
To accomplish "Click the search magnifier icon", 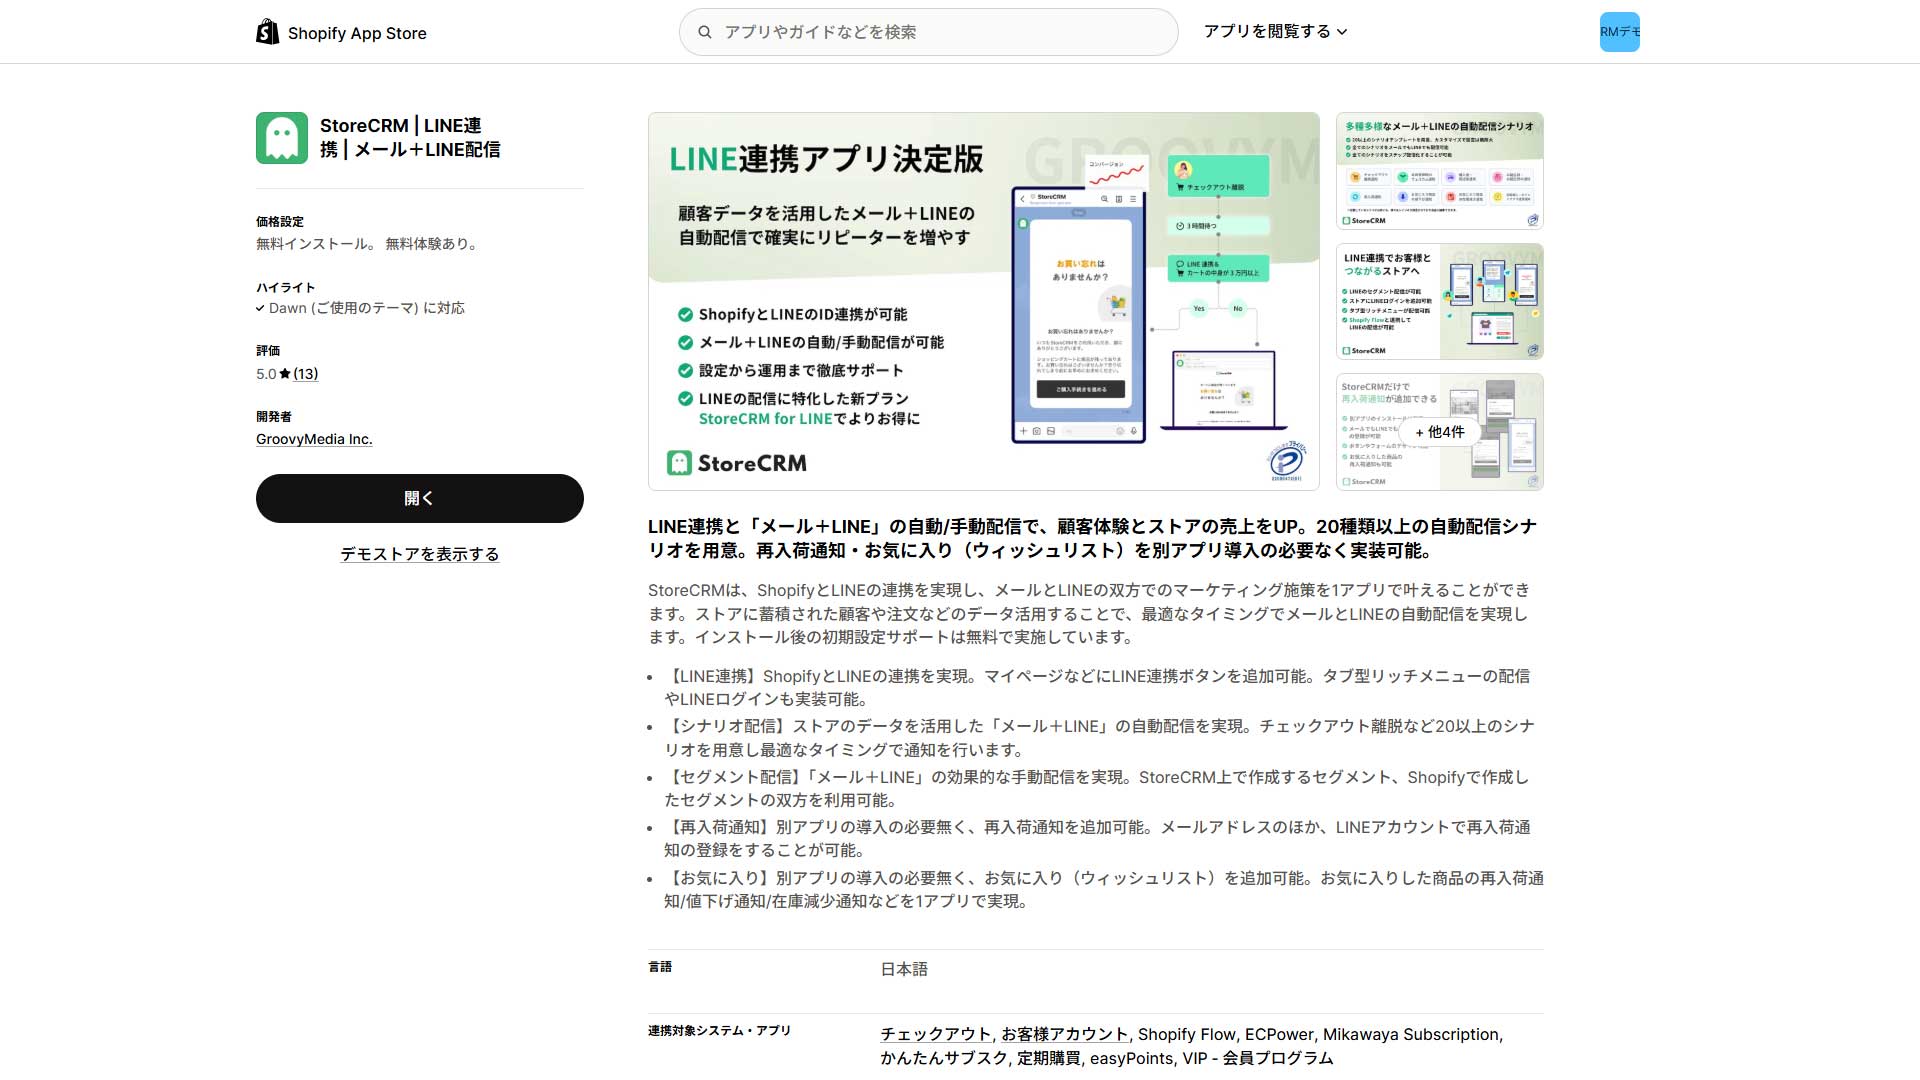I will tap(705, 32).
